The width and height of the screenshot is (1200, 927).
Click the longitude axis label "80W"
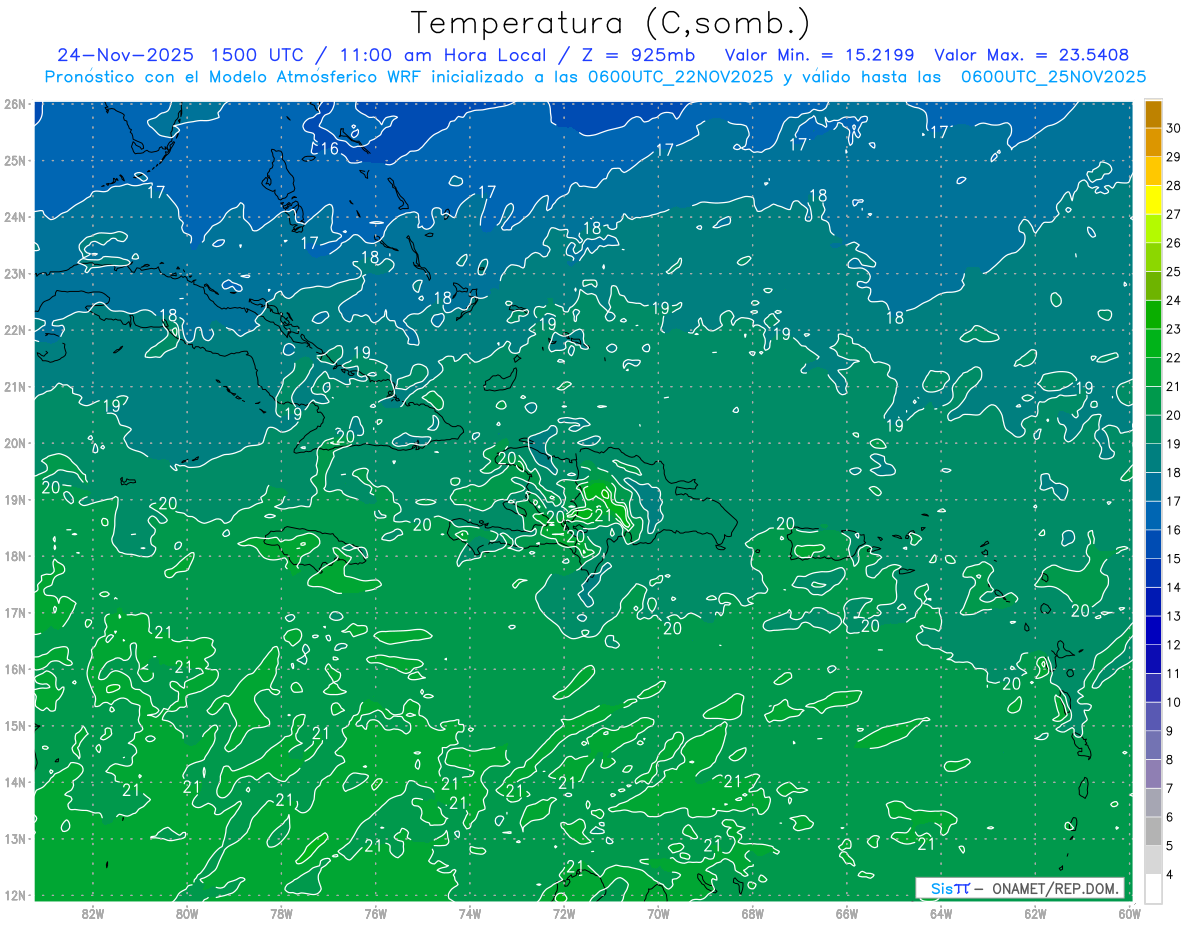[x=187, y=912]
